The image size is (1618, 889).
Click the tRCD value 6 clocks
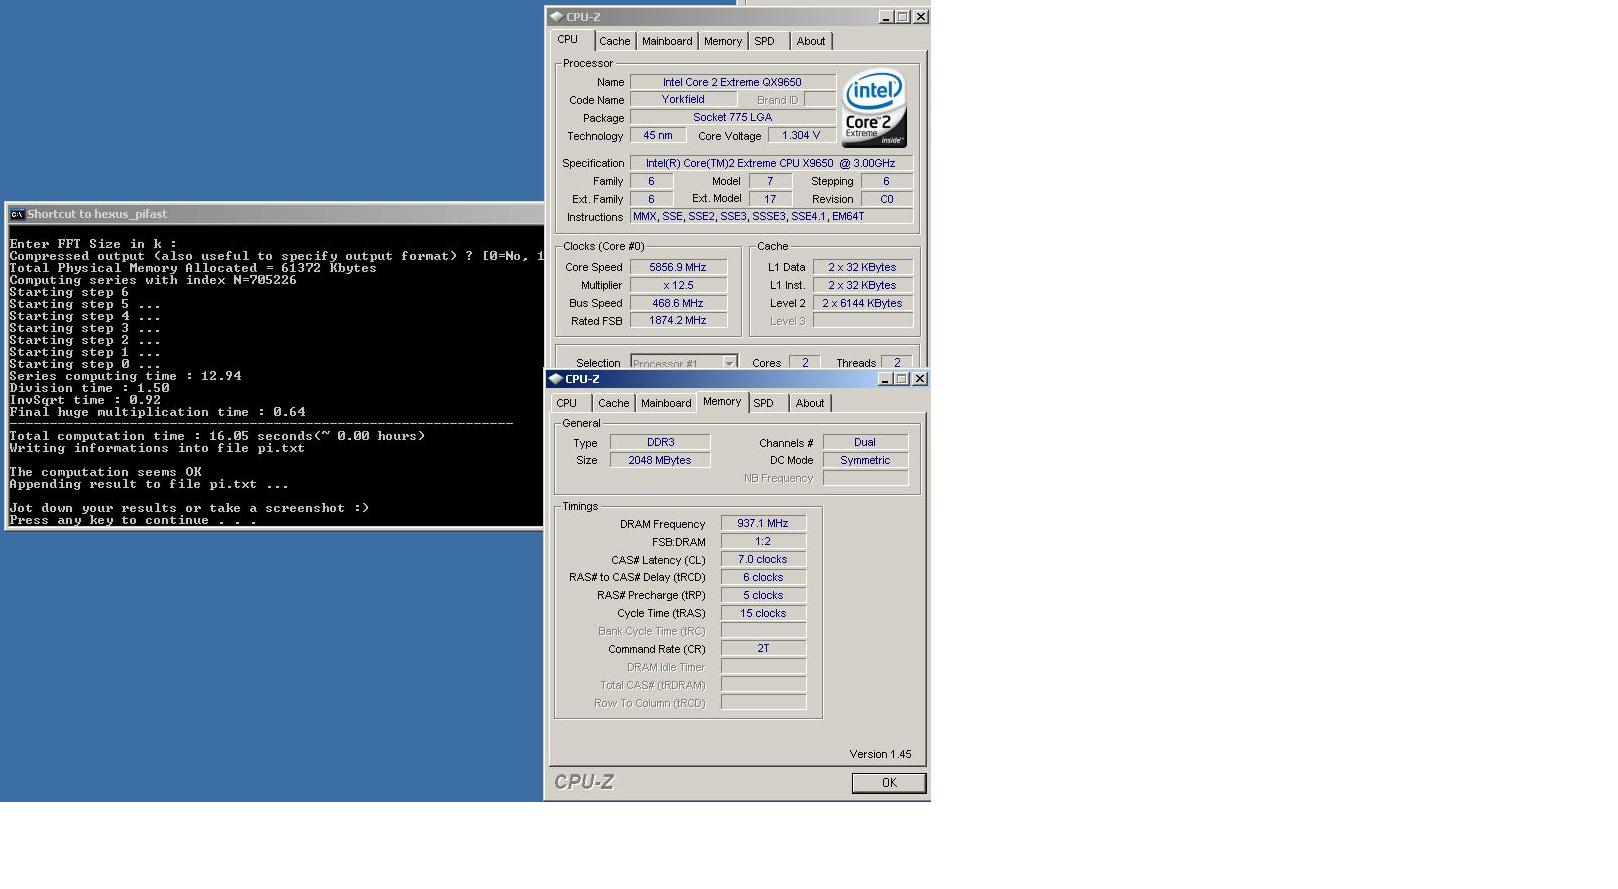(763, 577)
